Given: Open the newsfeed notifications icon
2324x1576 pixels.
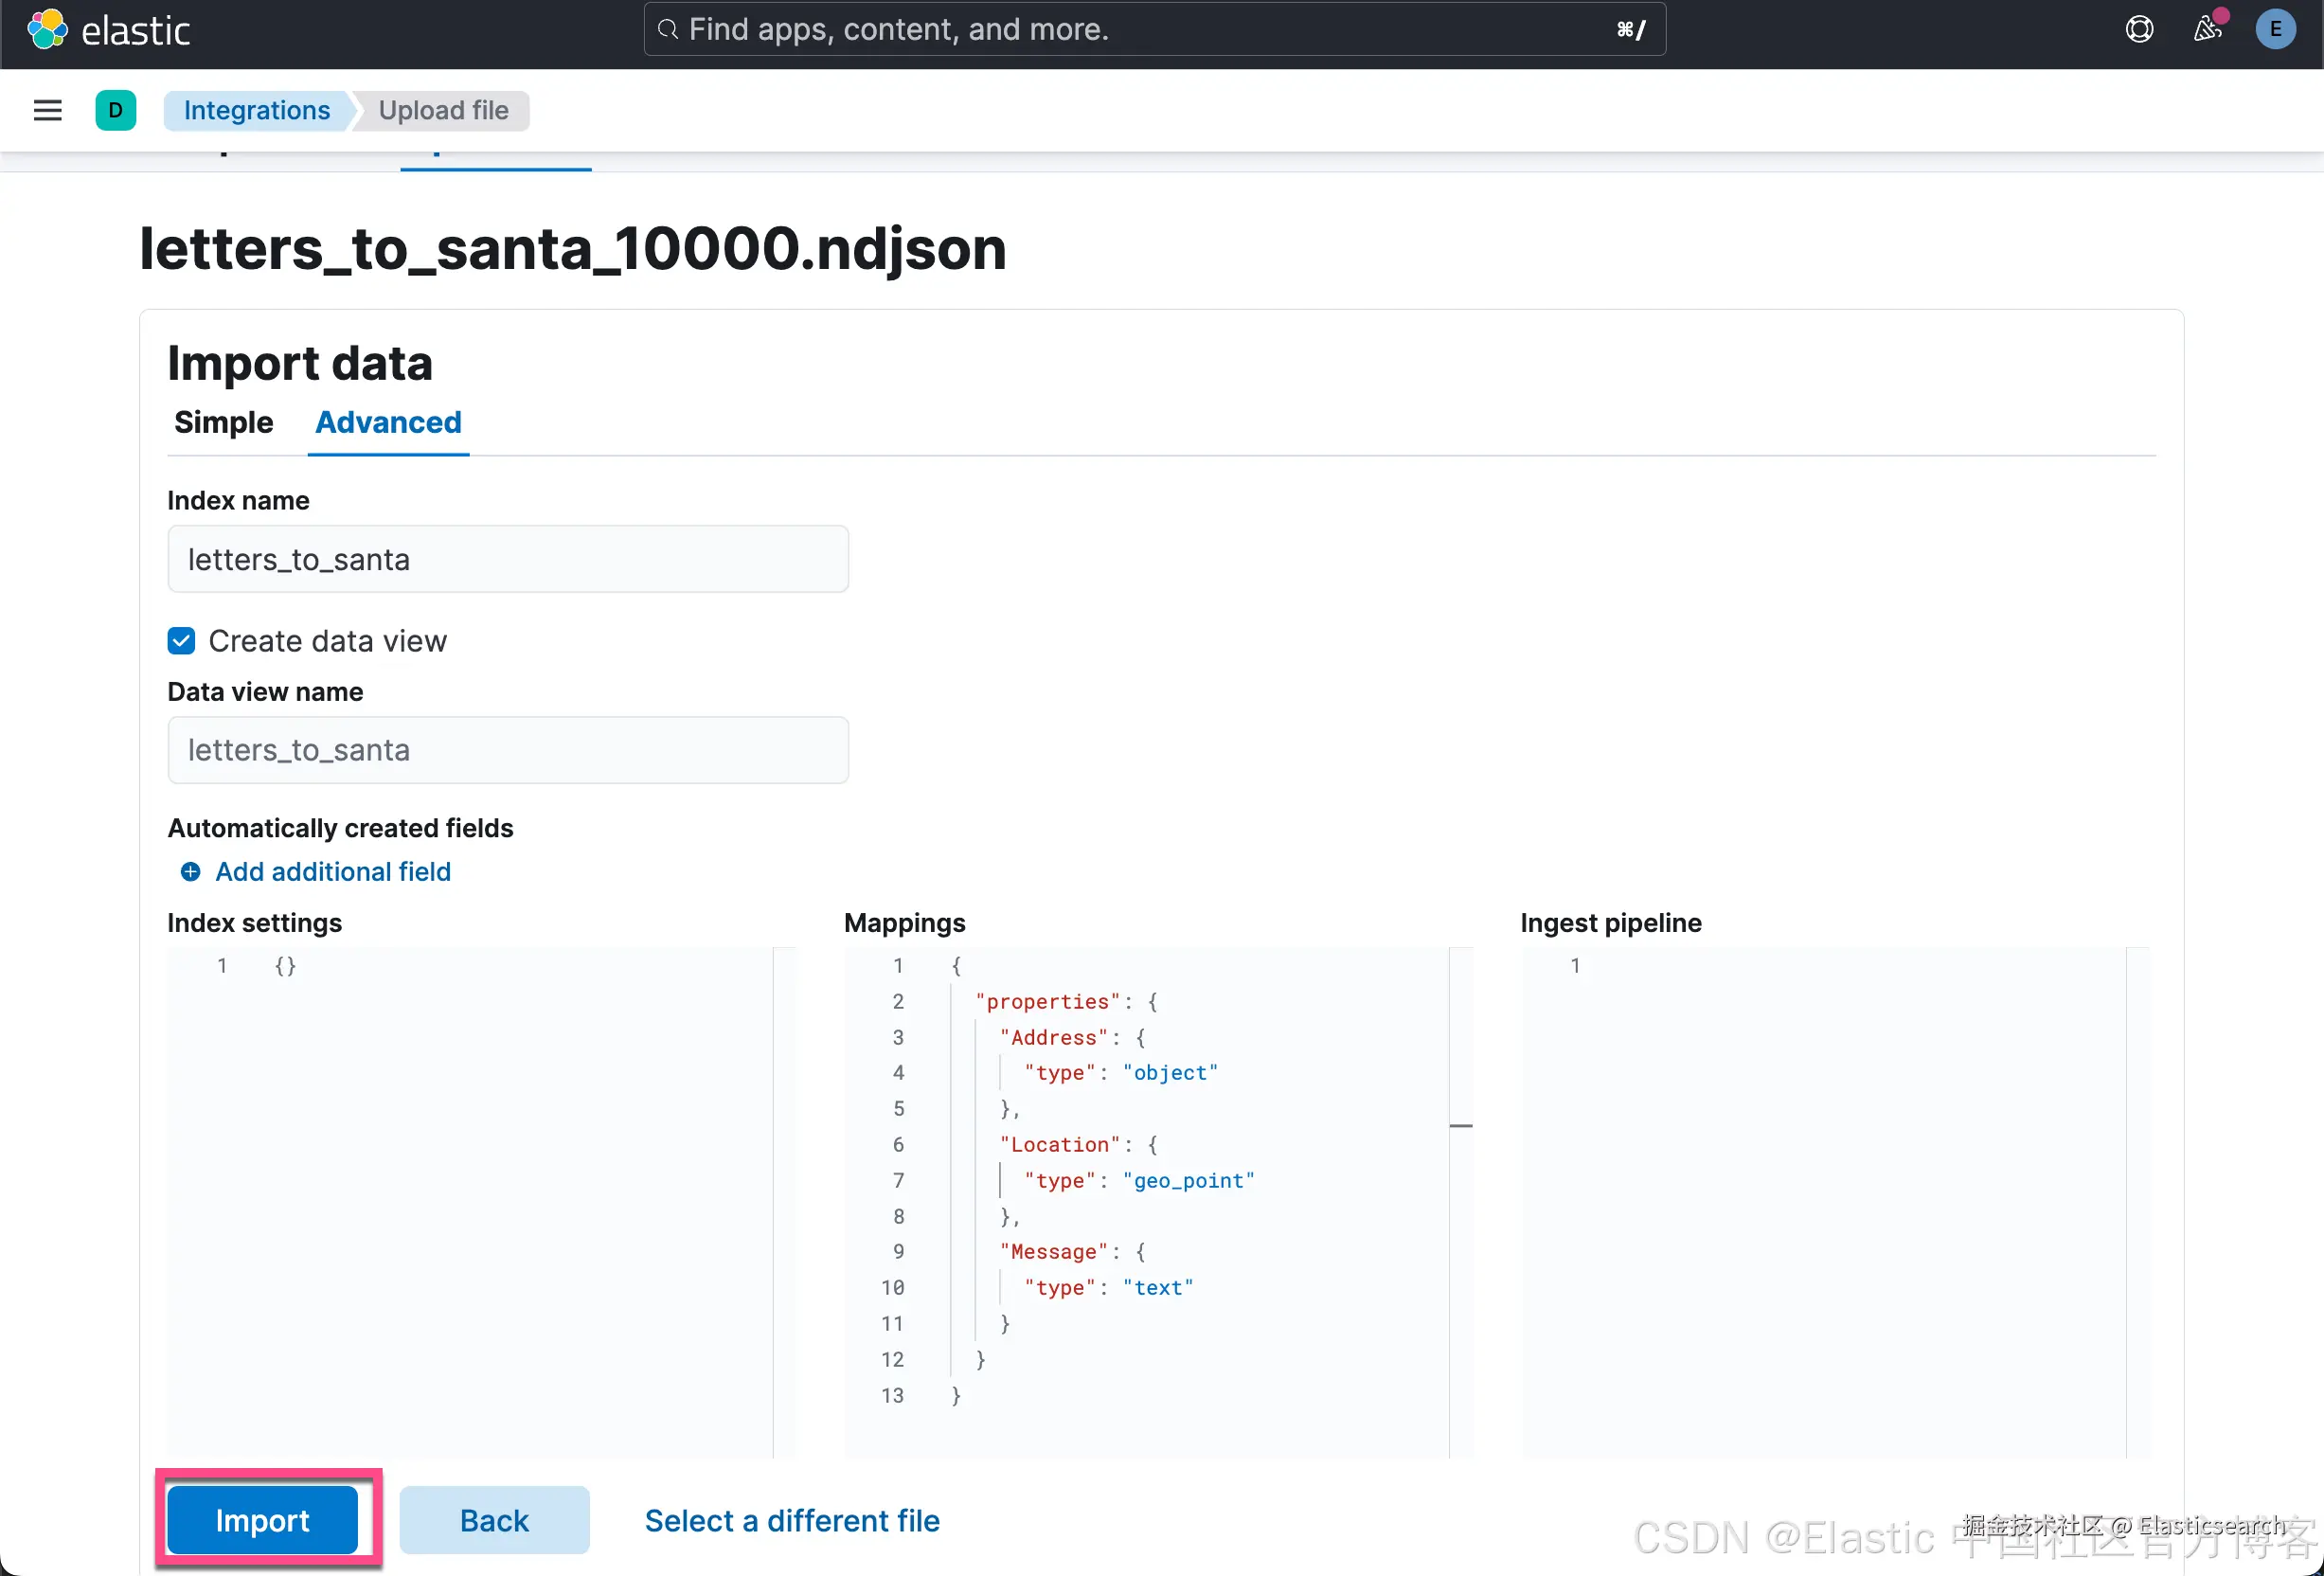Looking at the screenshot, I should [x=2206, y=29].
